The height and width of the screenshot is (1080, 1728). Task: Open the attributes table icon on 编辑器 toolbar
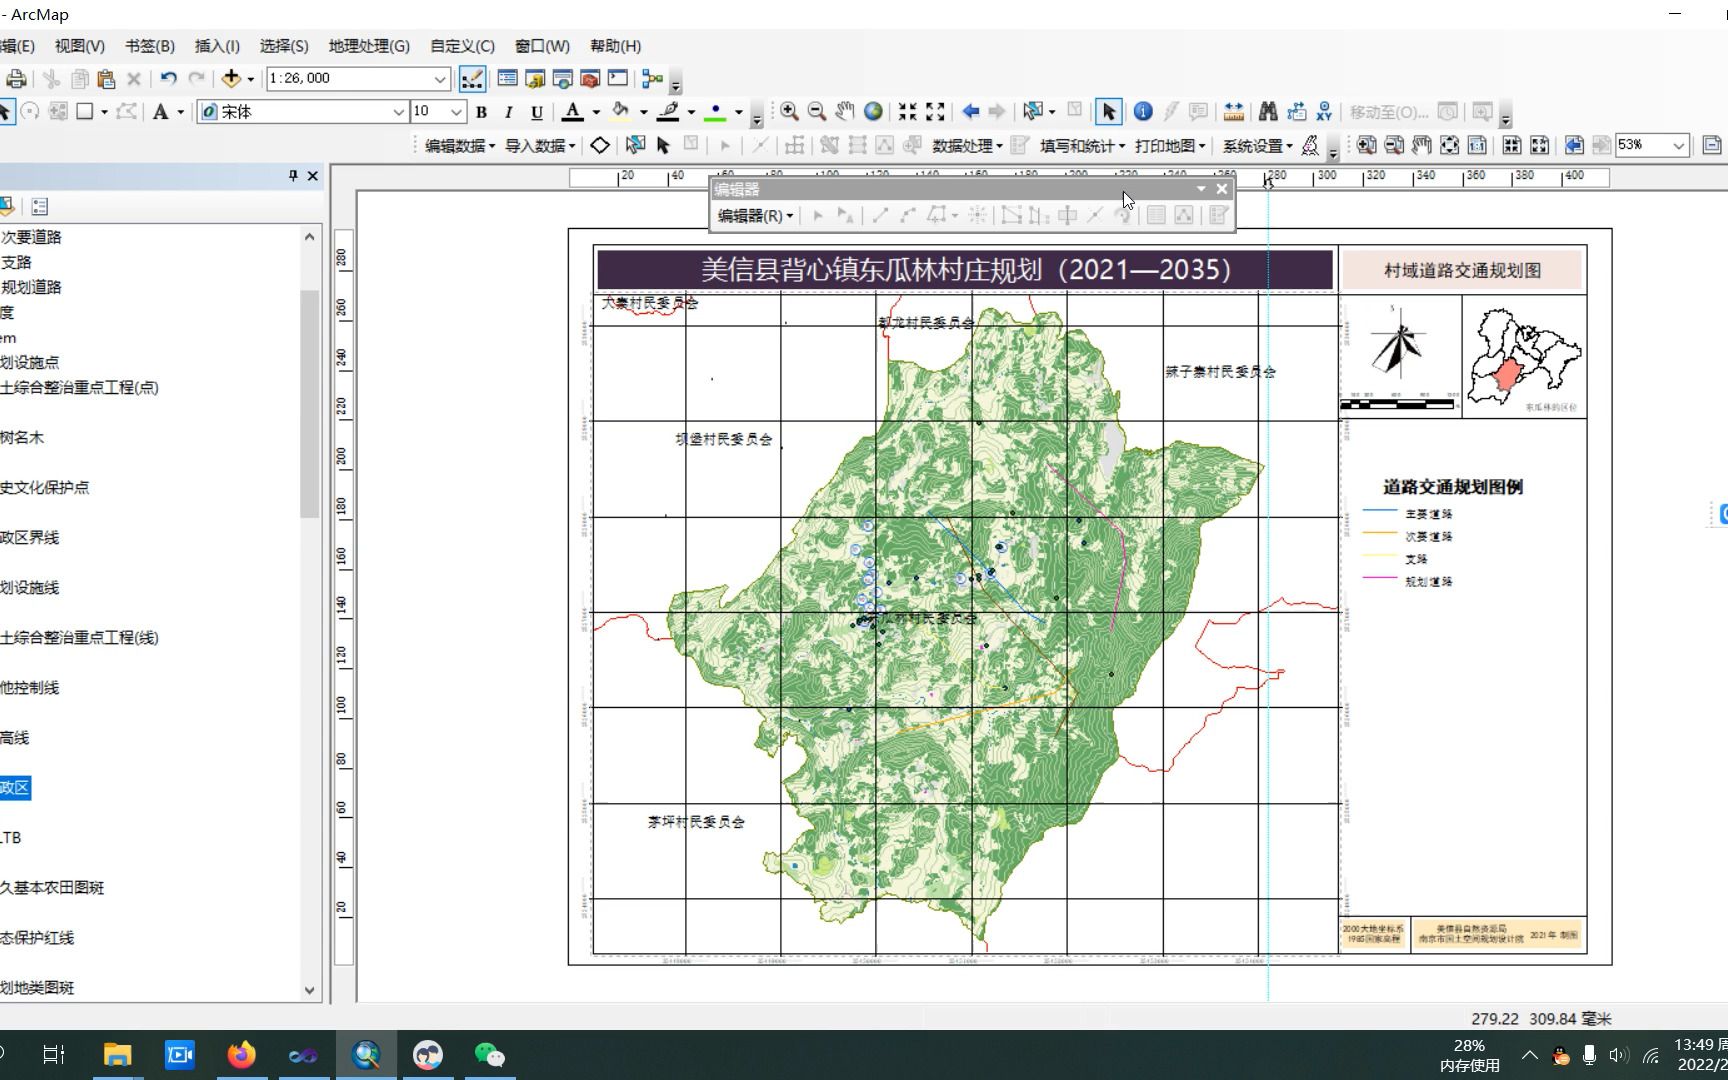point(1155,216)
